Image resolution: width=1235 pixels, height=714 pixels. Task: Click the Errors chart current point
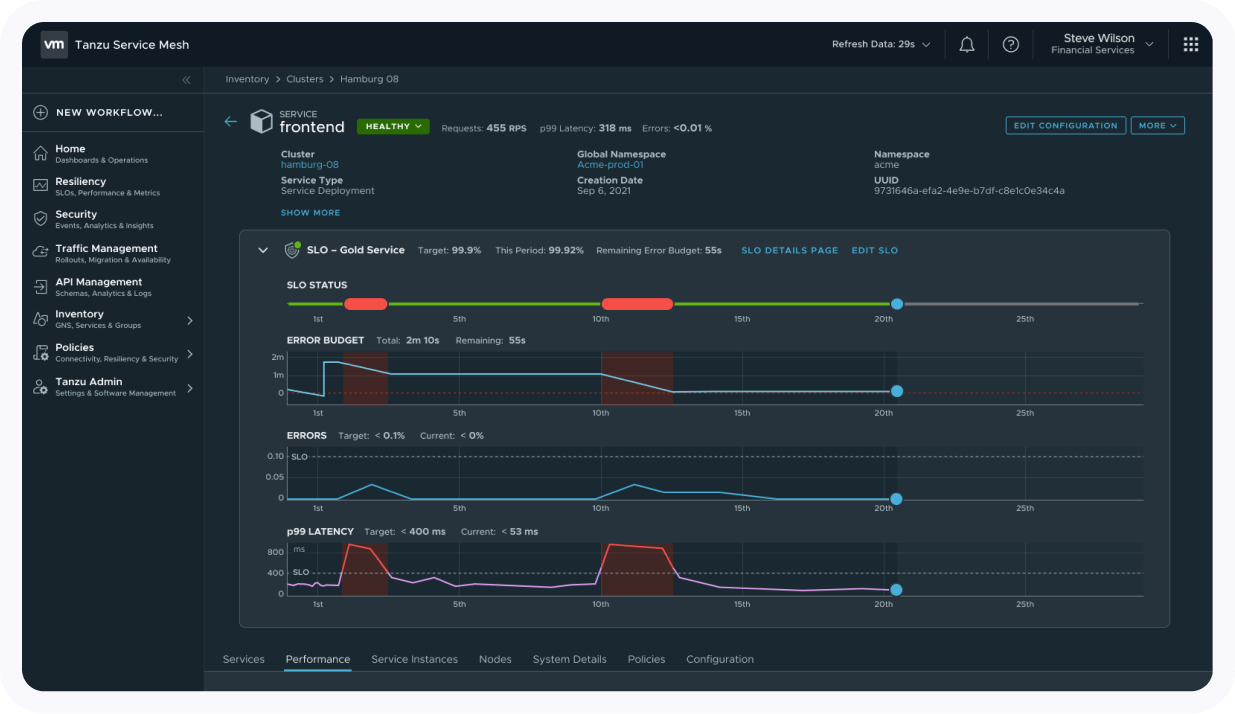[x=897, y=498]
